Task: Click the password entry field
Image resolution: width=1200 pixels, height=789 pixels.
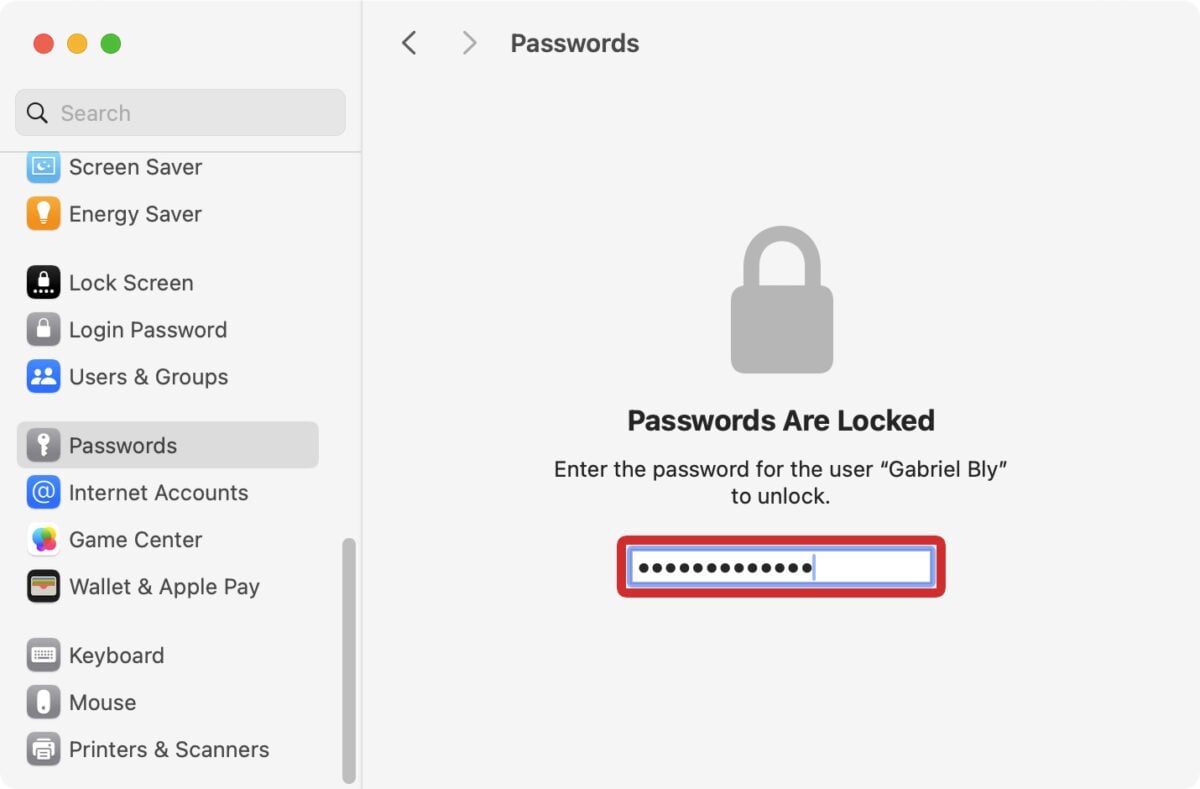Action: pos(780,568)
